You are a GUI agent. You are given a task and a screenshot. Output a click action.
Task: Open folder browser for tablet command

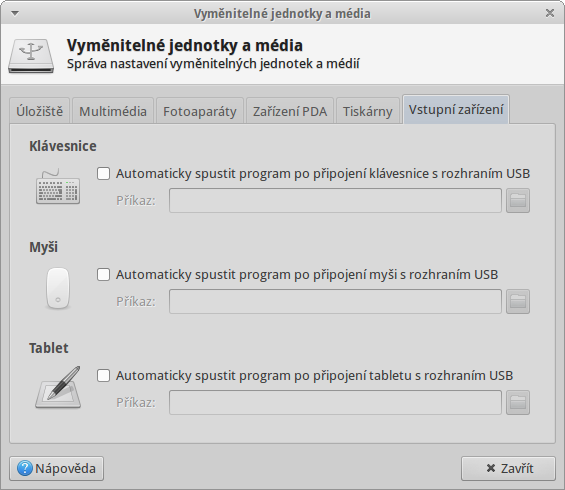(x=518, y=402)
